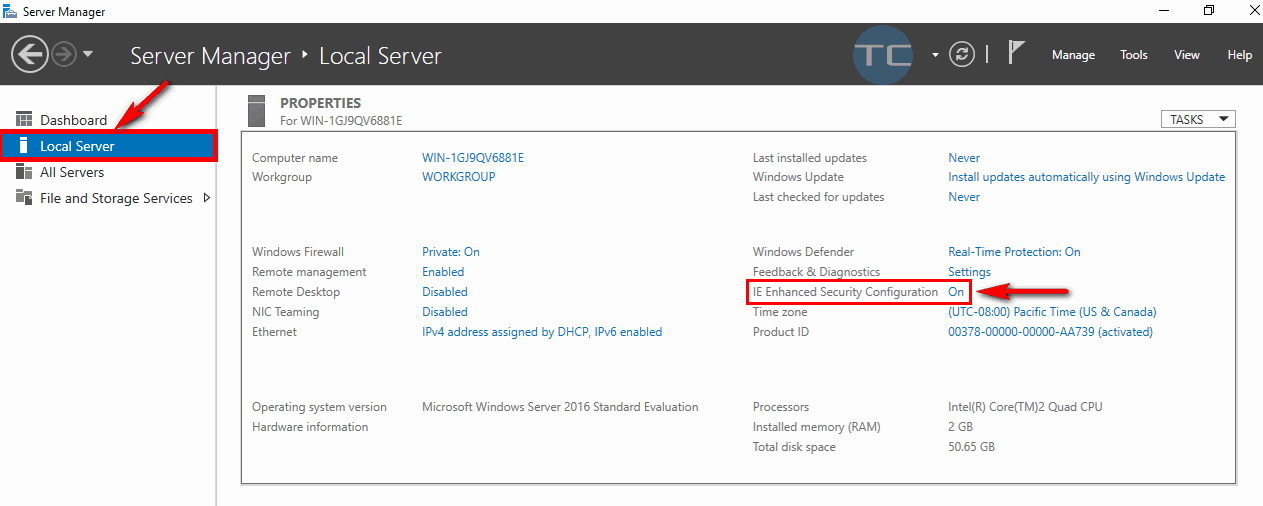The height and width of the screenshot is (506, 1263).
Task: Click the Pacific Time zone link
Action: pos(1052,312)
